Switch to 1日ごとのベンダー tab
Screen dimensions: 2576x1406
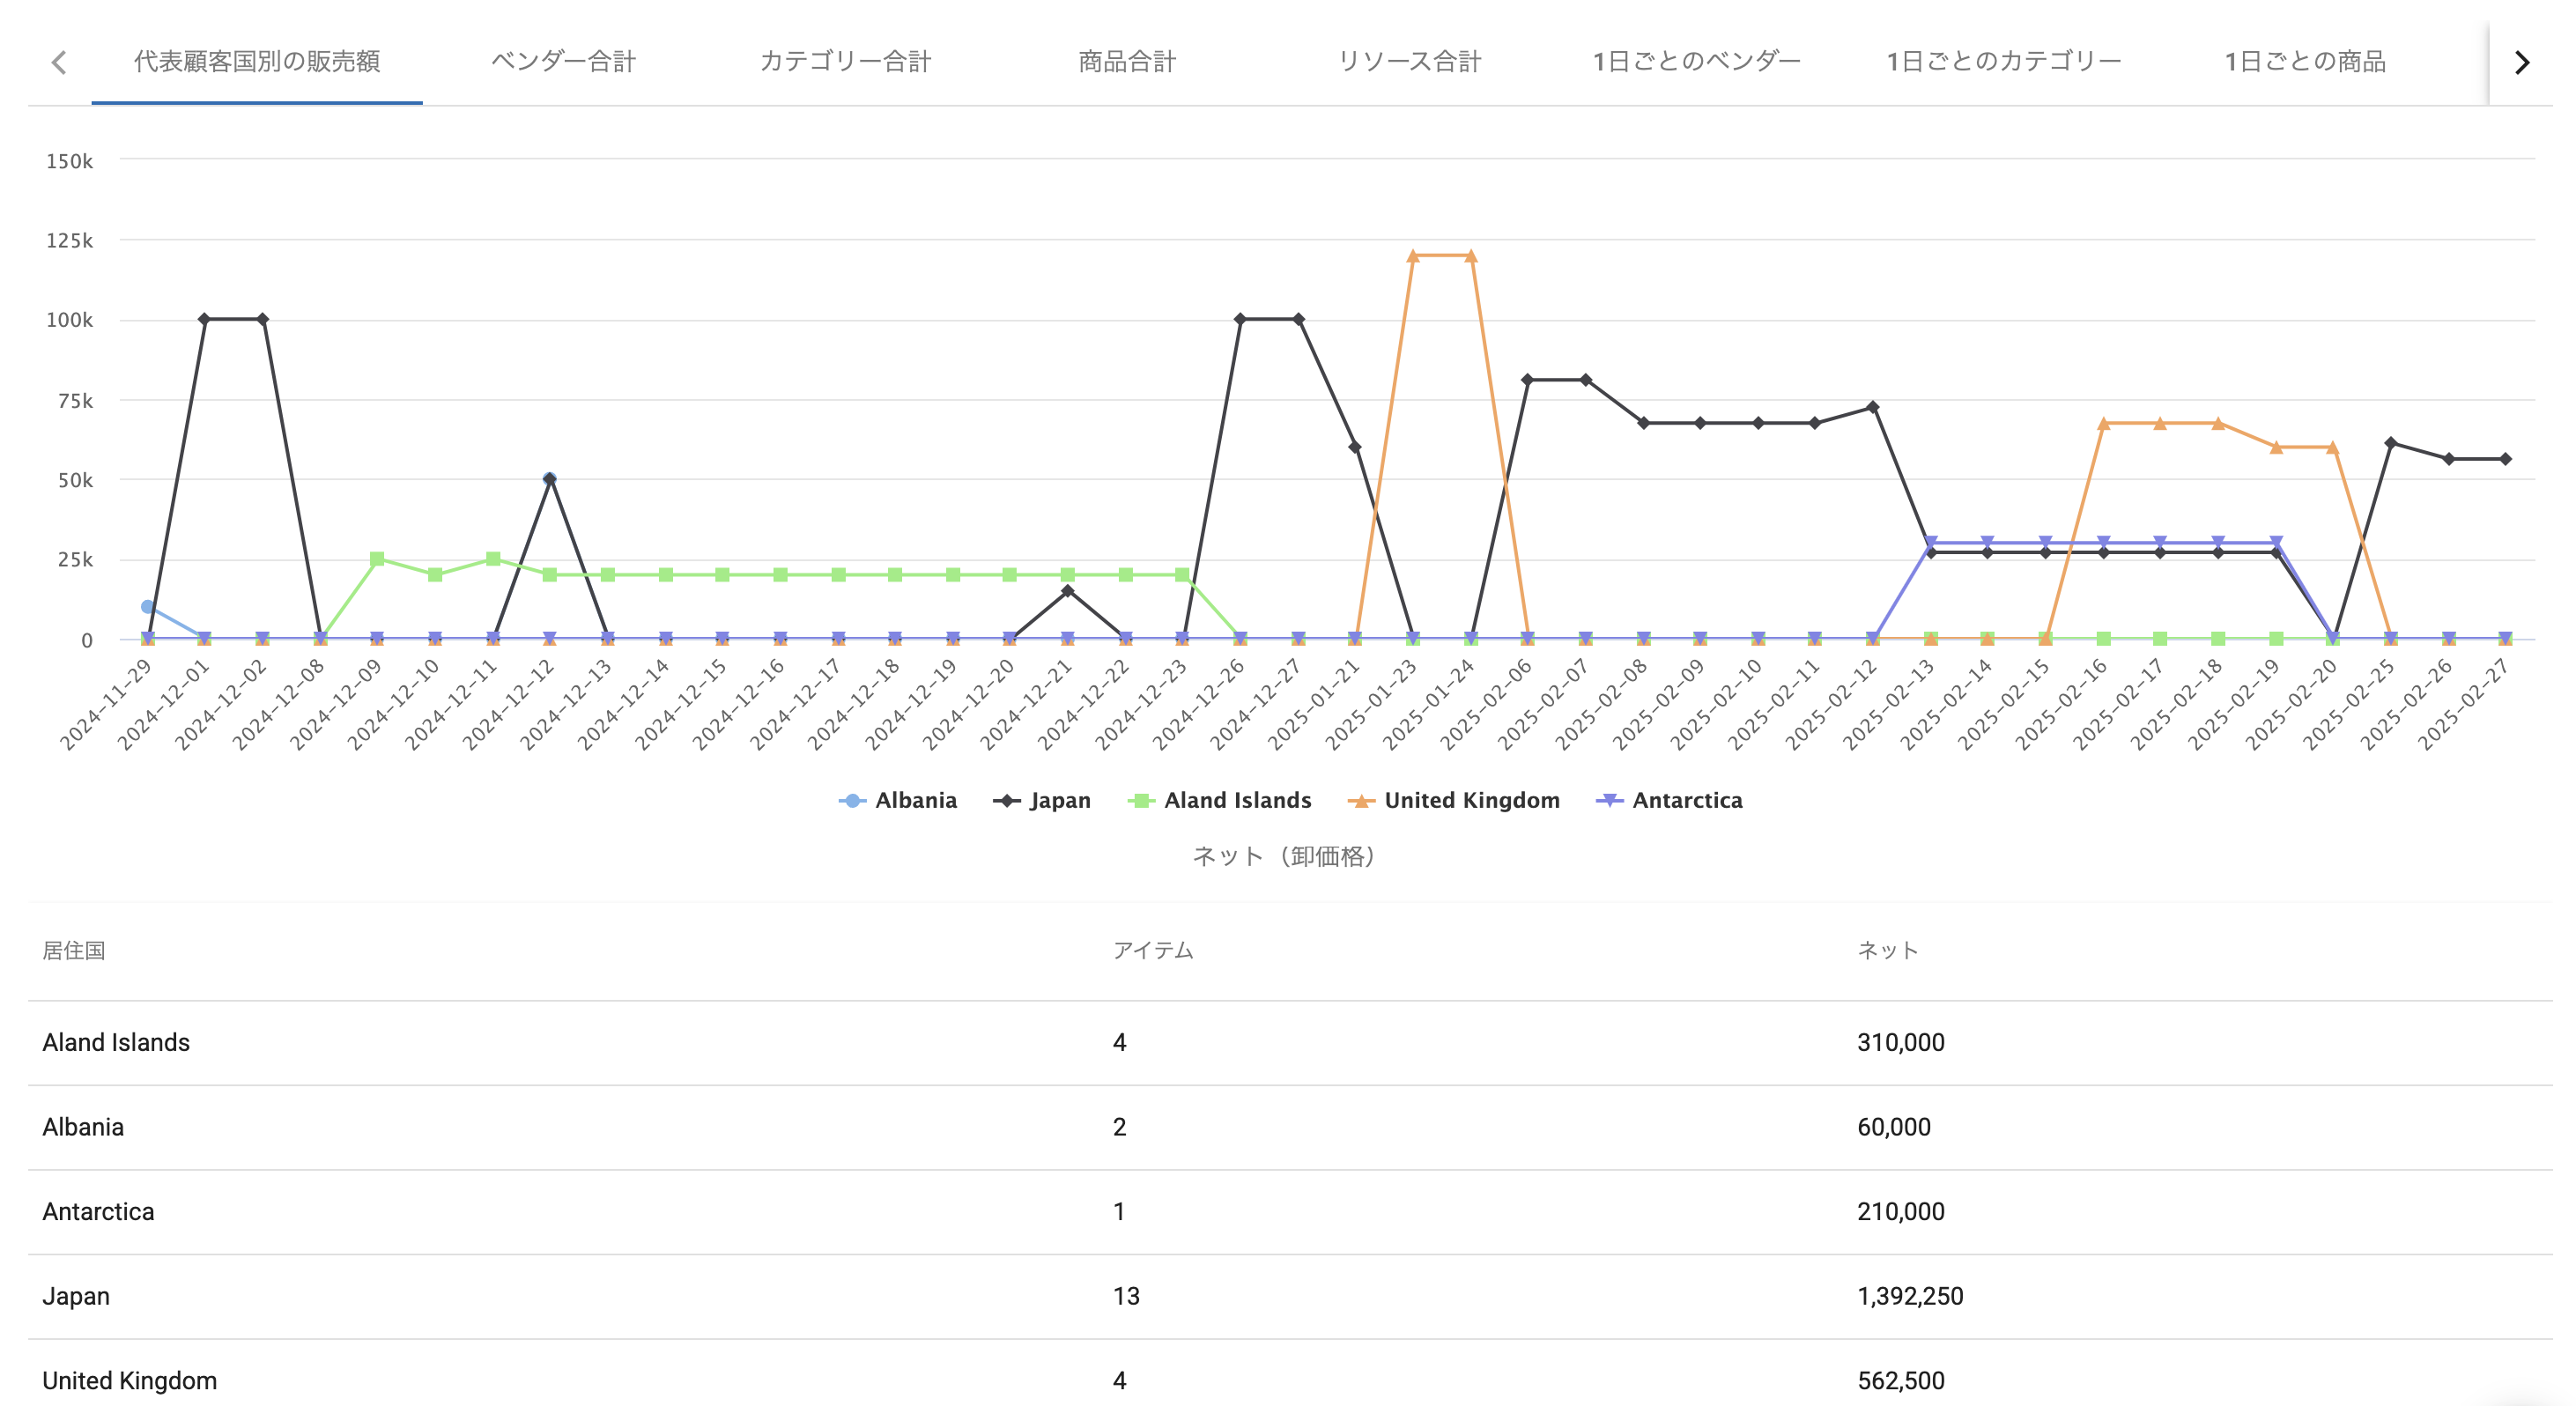point(1696,62)
